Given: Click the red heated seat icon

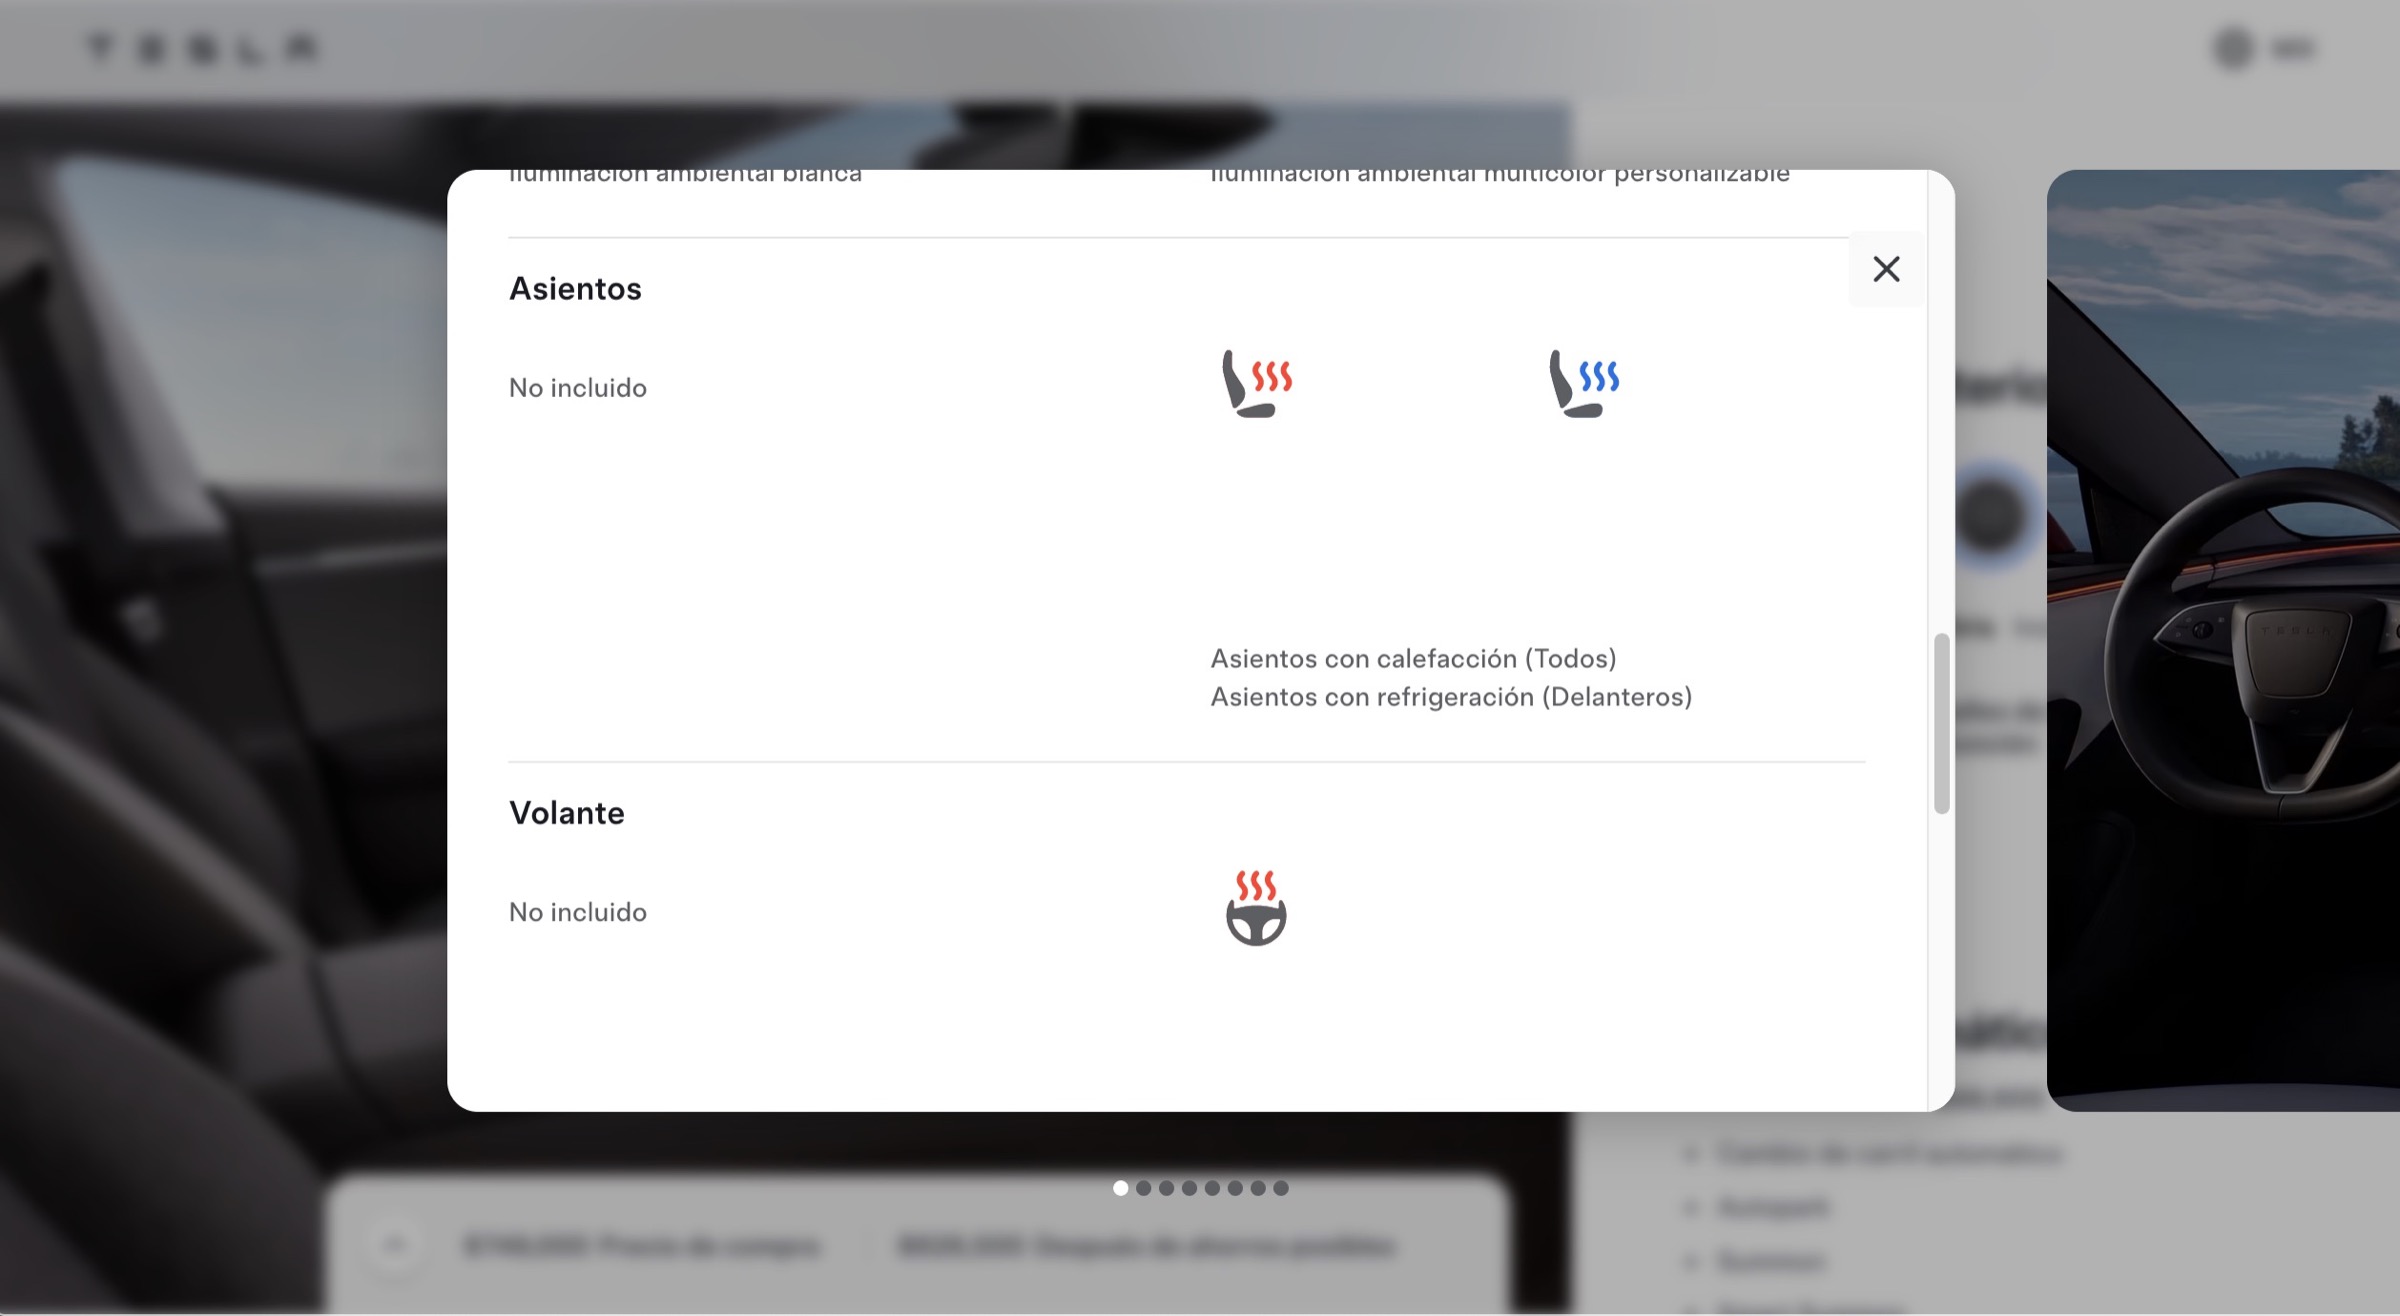Looking at the screenshot, I should coord(1257,383).
